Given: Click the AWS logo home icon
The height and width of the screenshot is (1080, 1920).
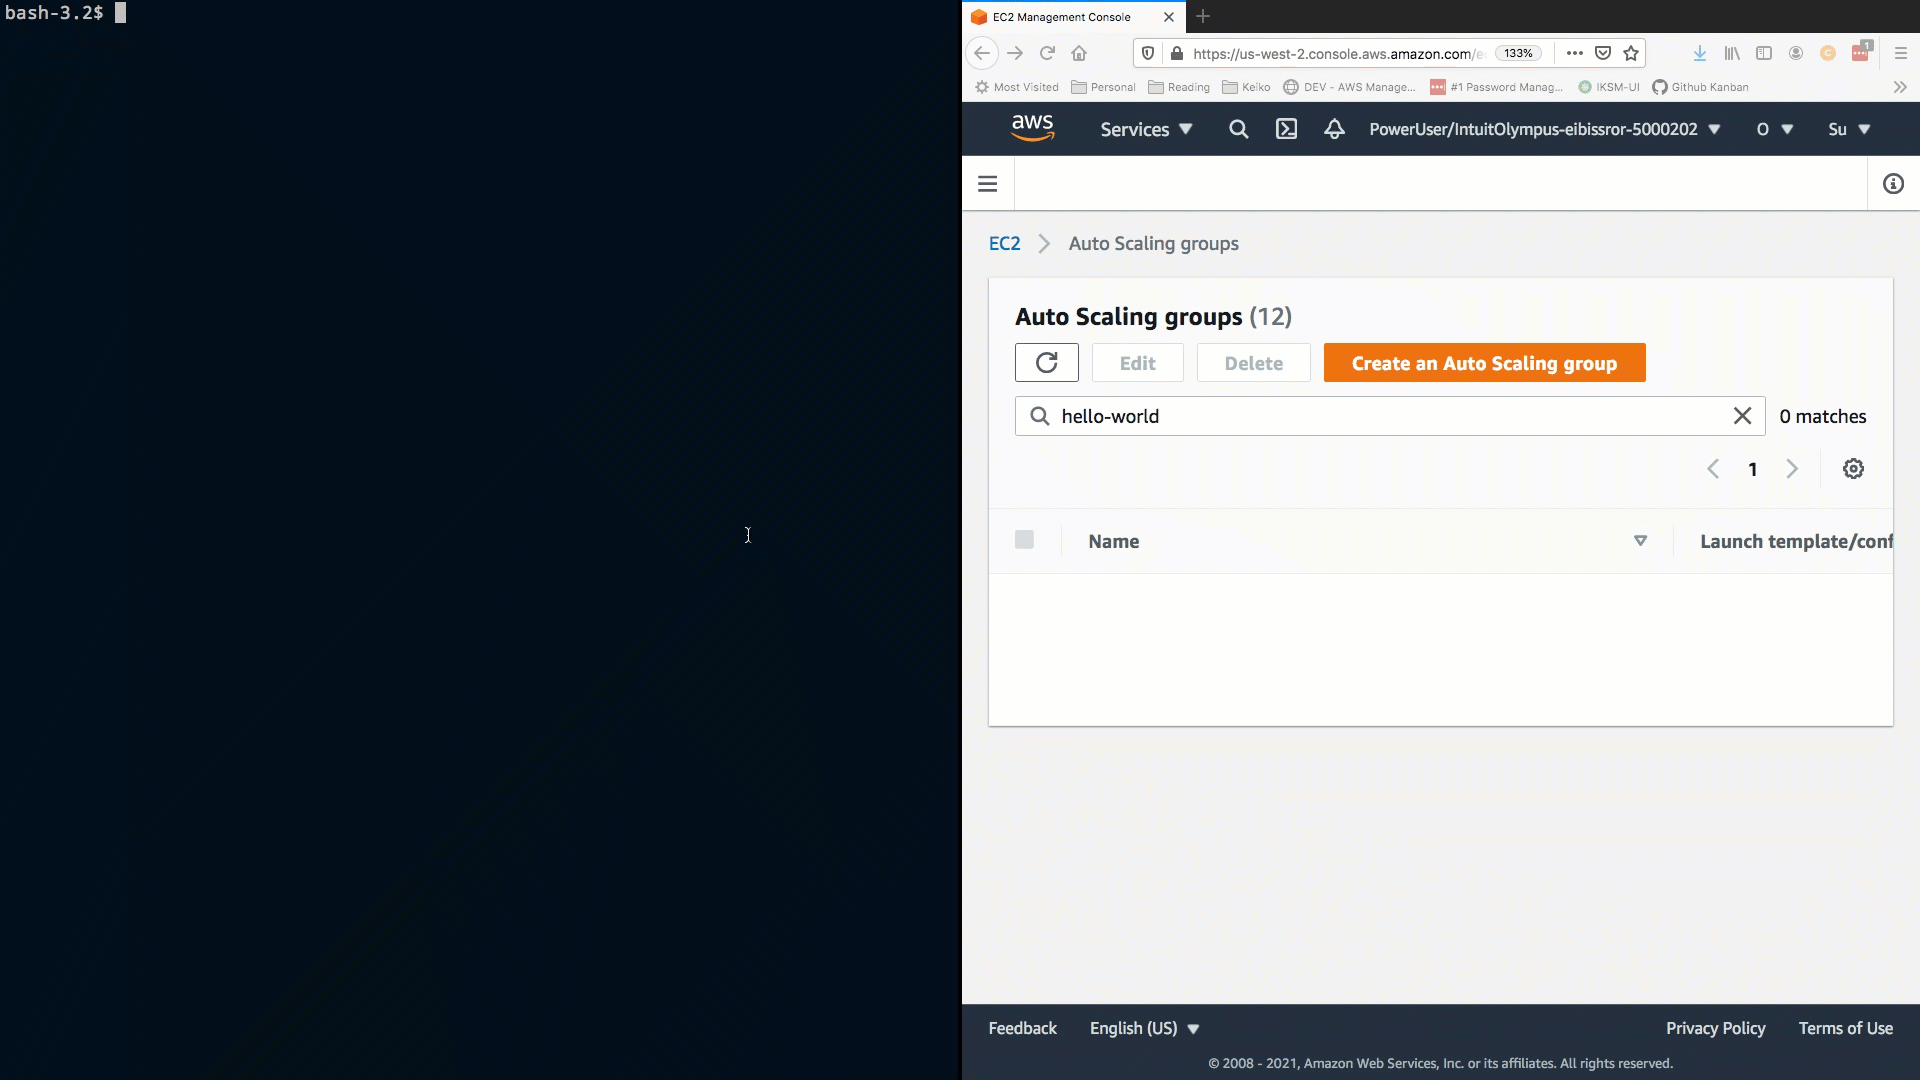Looking at the screenshot, I should click(1032, 128).
